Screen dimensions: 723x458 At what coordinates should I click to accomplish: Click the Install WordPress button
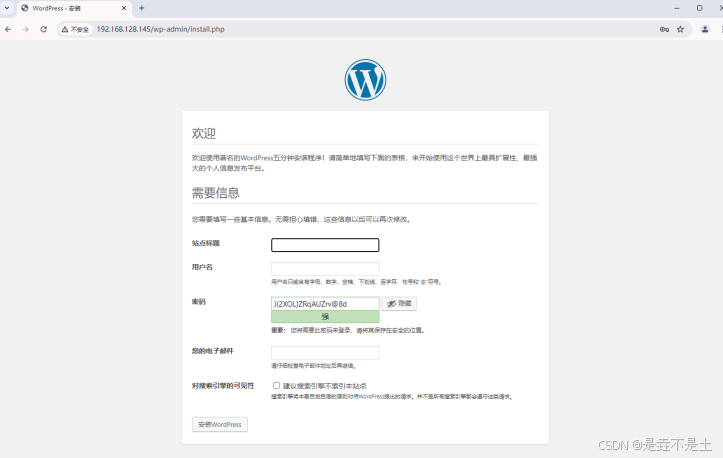tap(219, 424)
